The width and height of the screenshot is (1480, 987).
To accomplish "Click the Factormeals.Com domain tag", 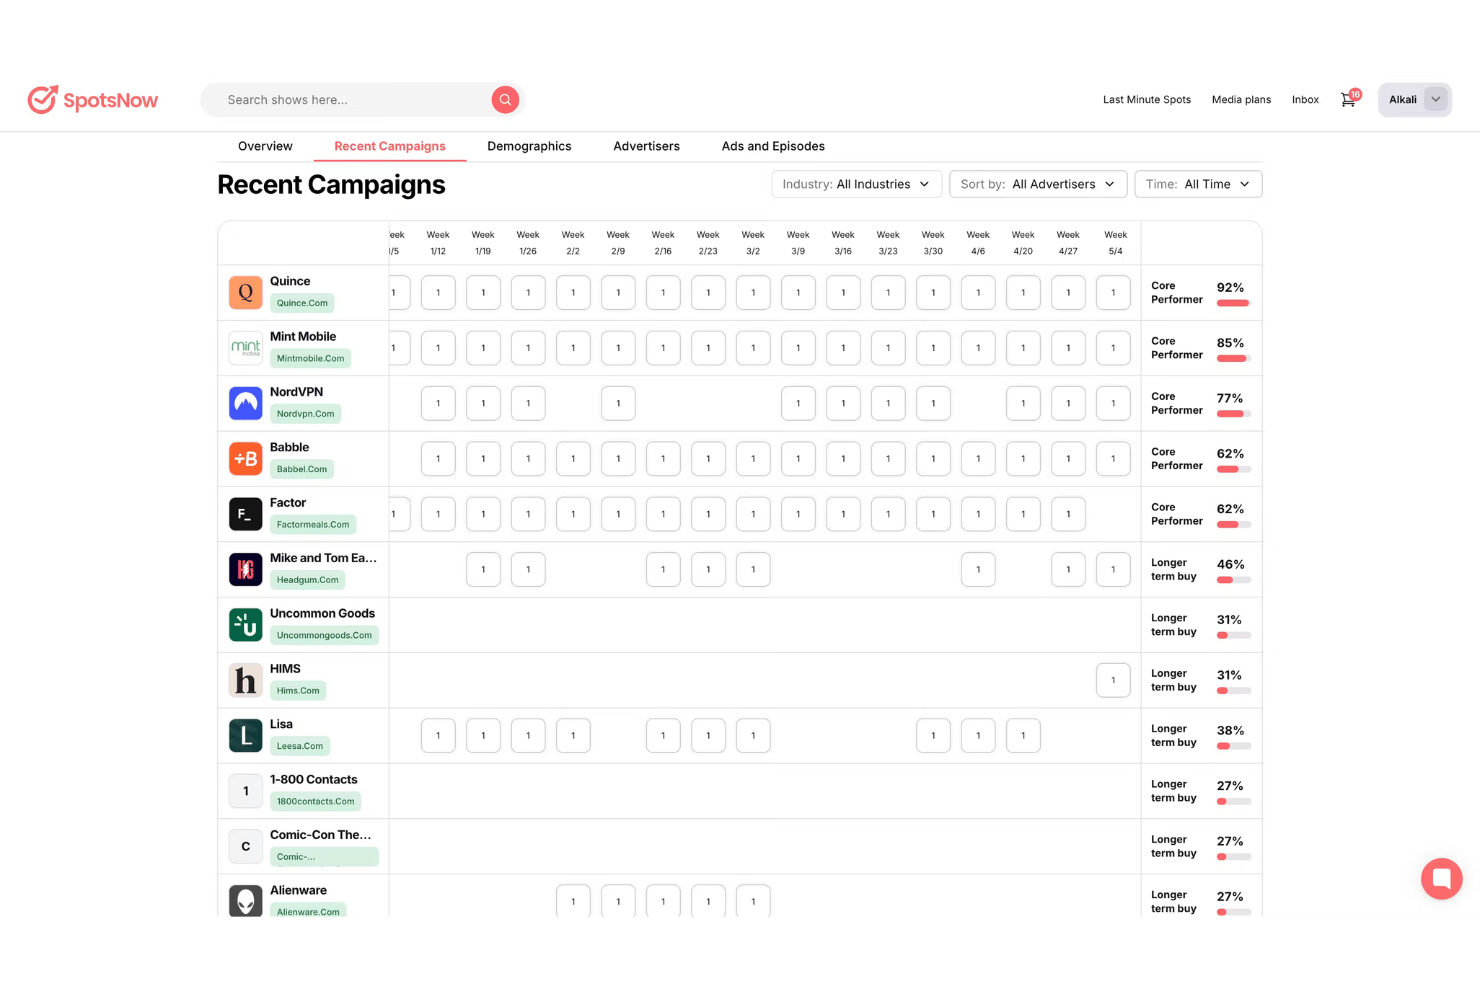I will (313, 524).
